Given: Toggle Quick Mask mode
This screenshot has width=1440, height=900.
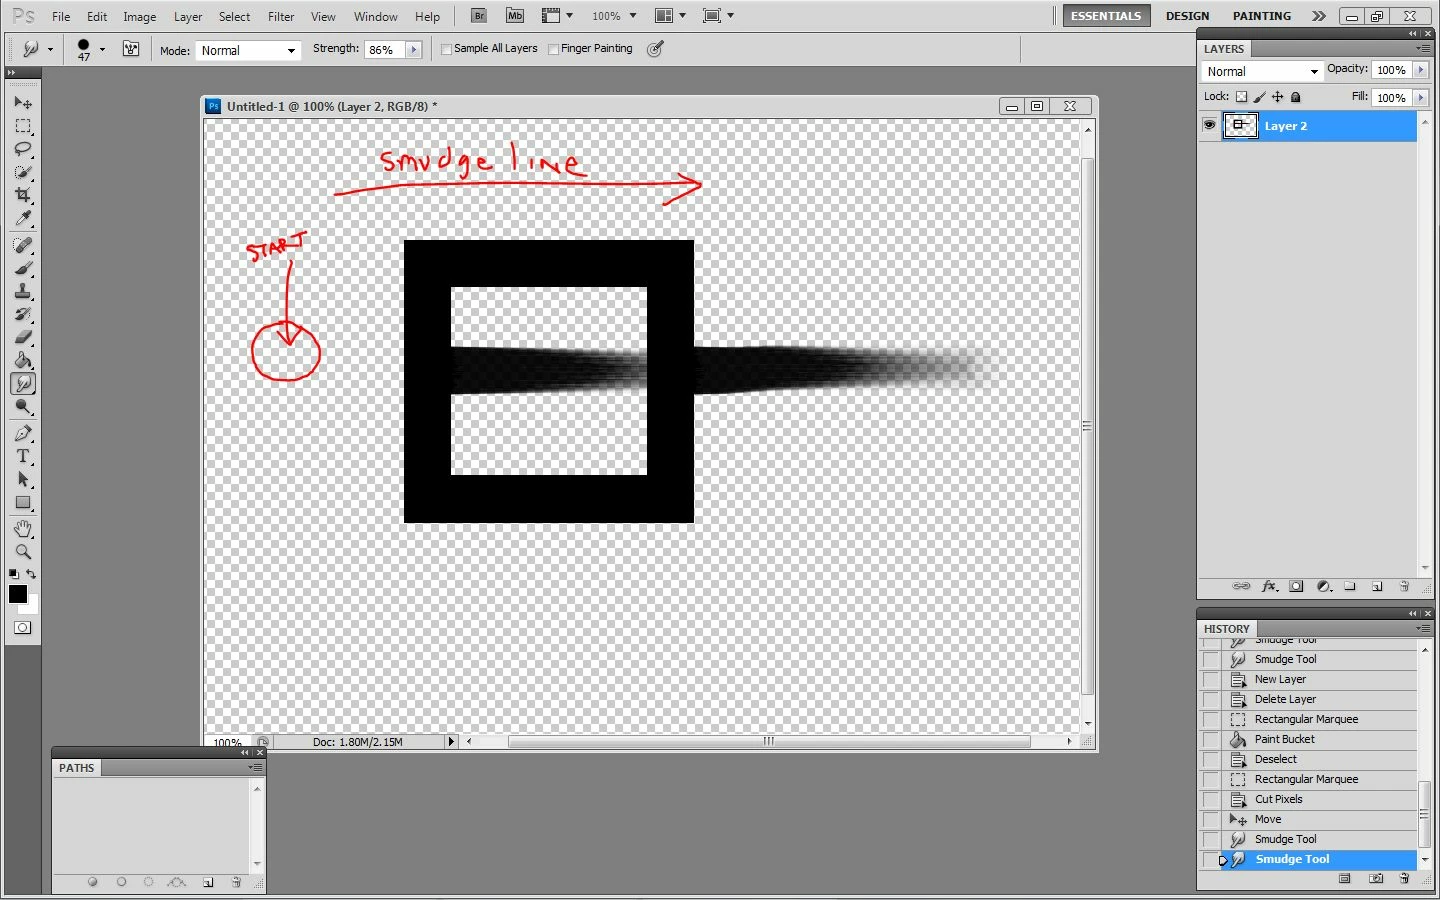Looking at the screenshot, I should [23, 628].
